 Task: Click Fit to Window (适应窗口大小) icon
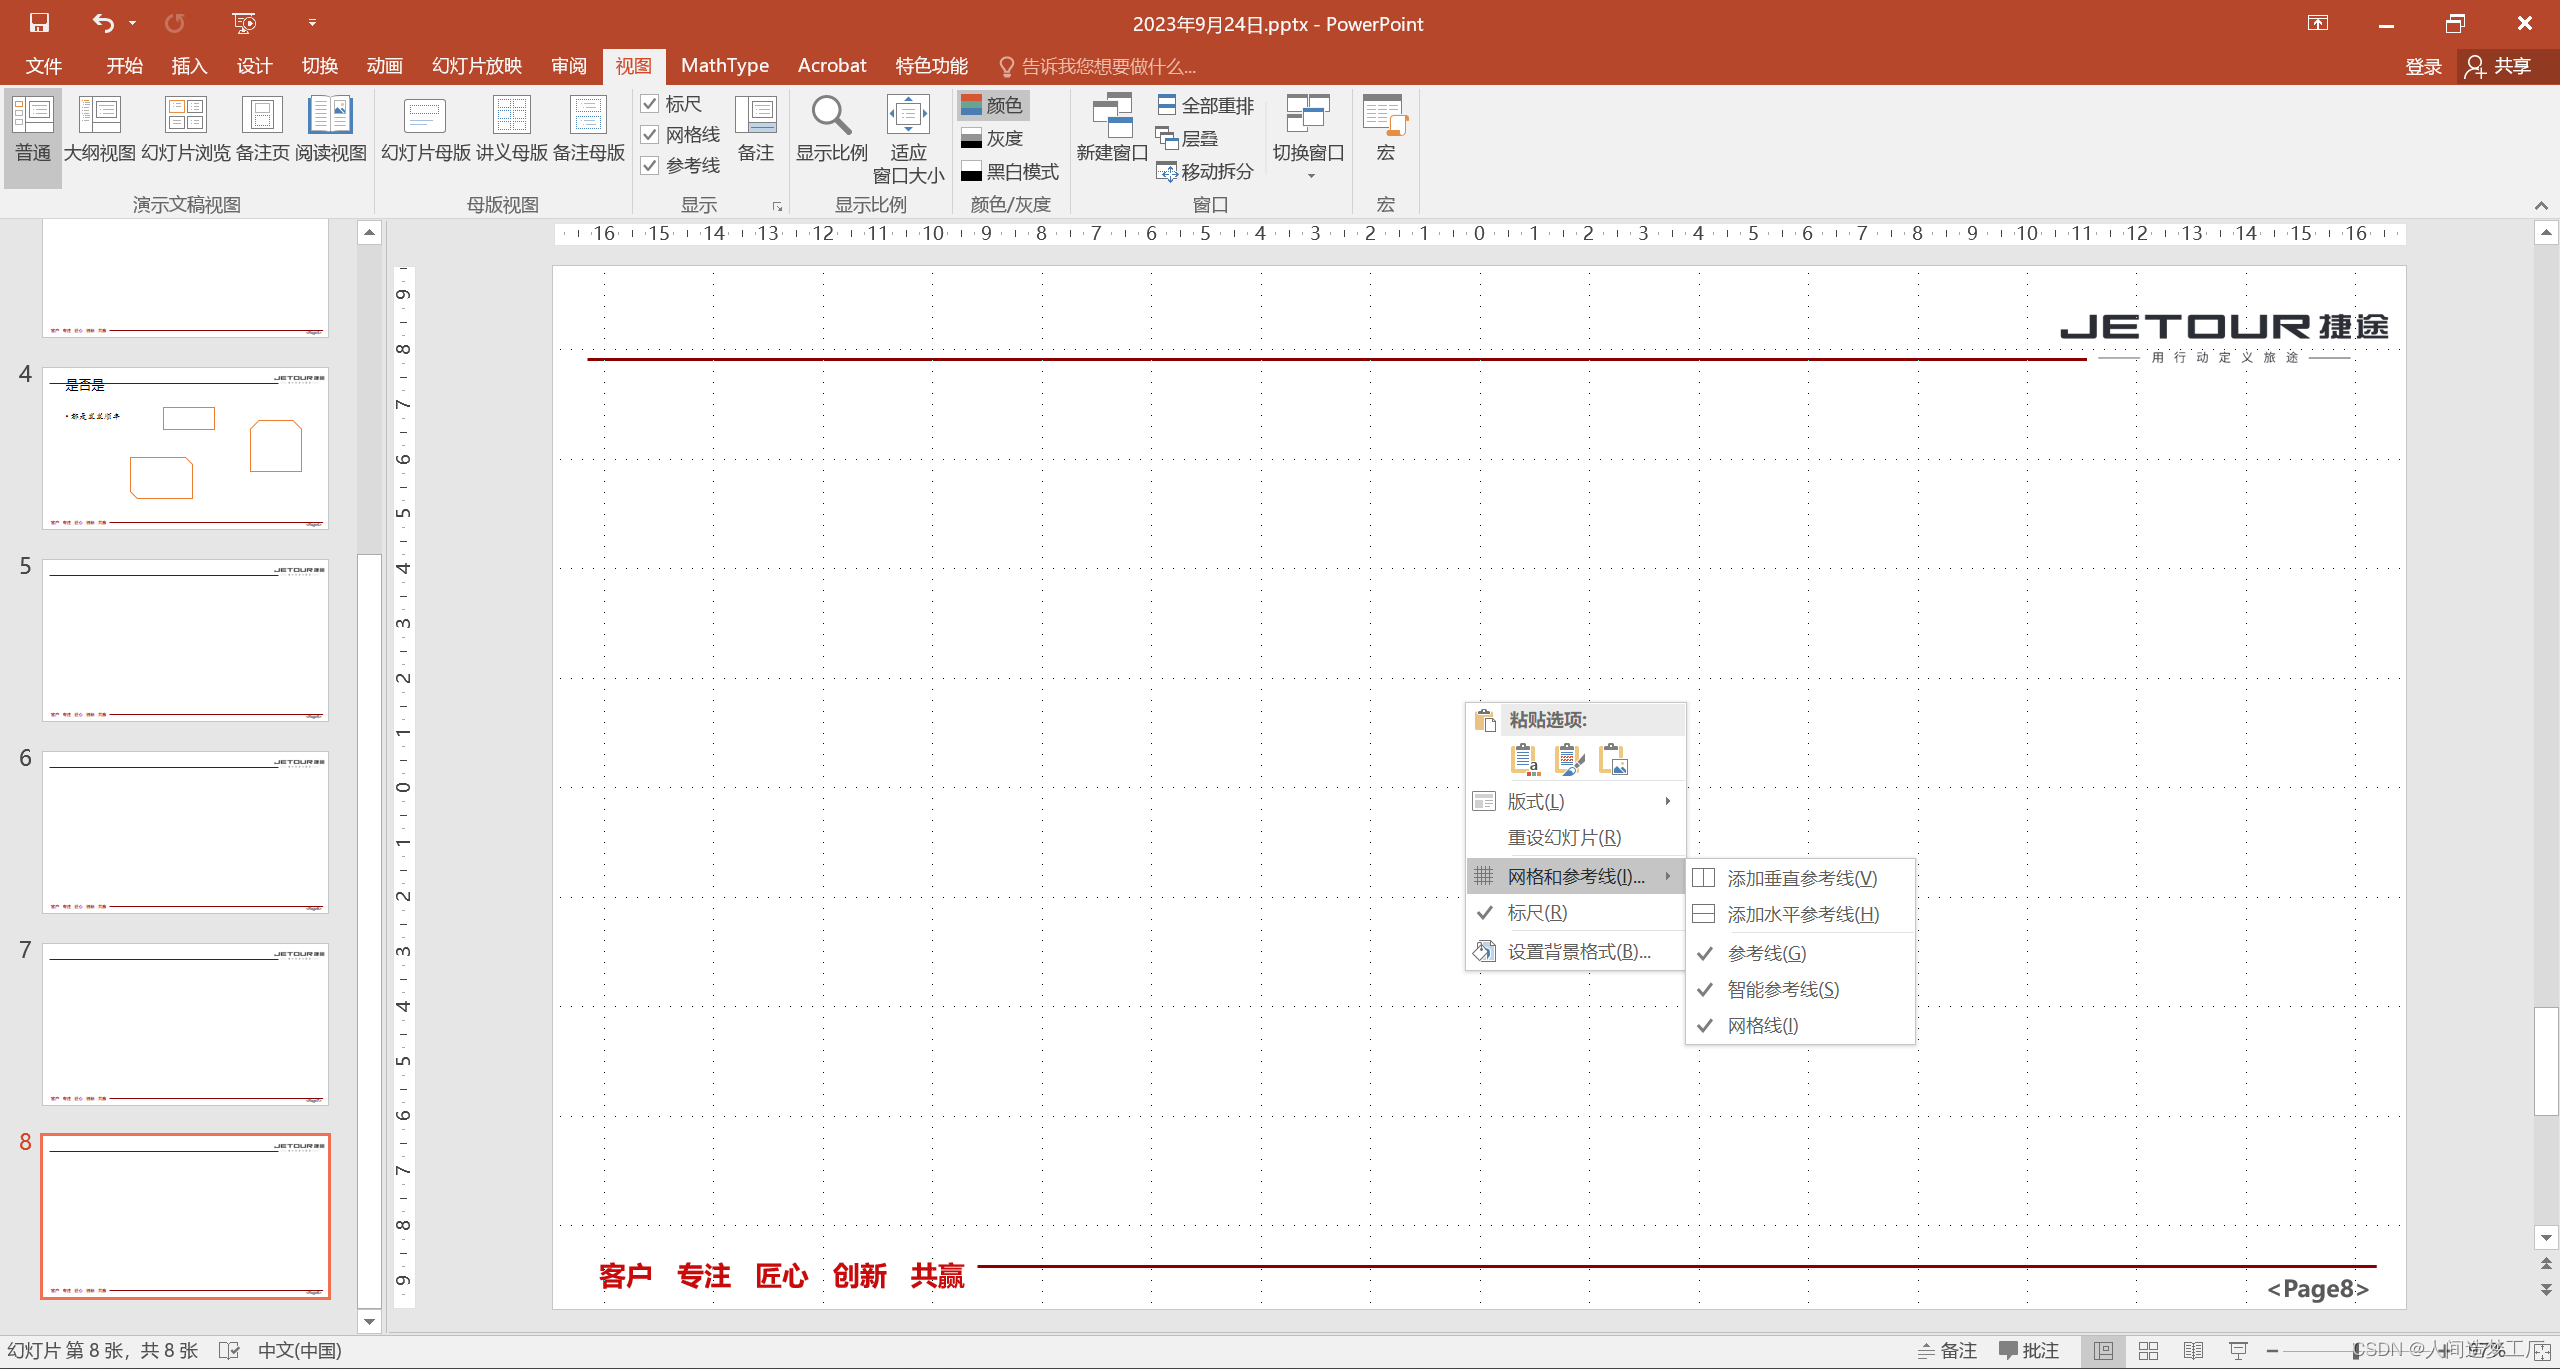tap(908, 116)
